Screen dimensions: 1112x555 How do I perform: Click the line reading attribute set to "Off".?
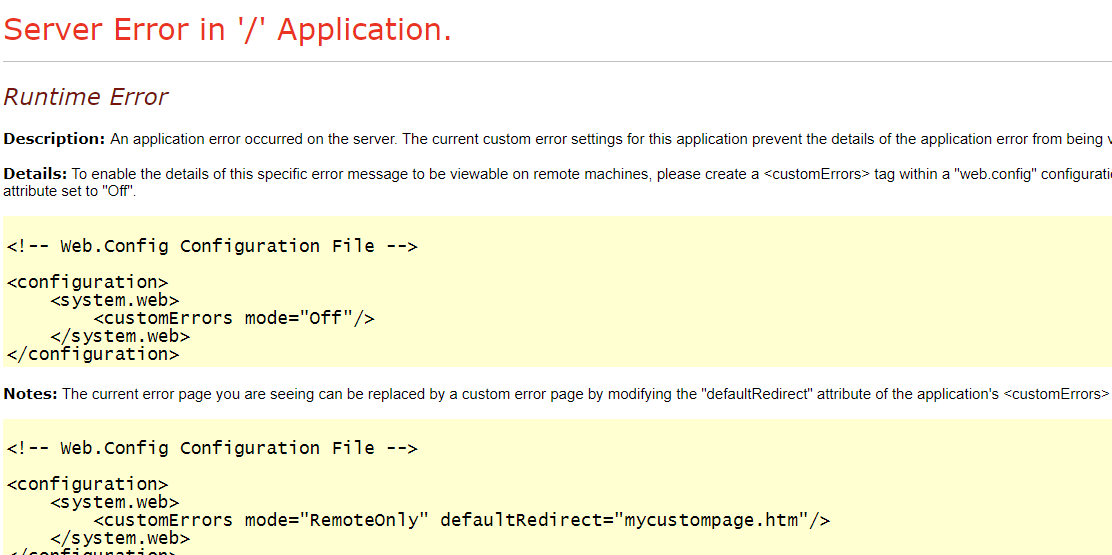pyautogui.click(x=70, y=191)
